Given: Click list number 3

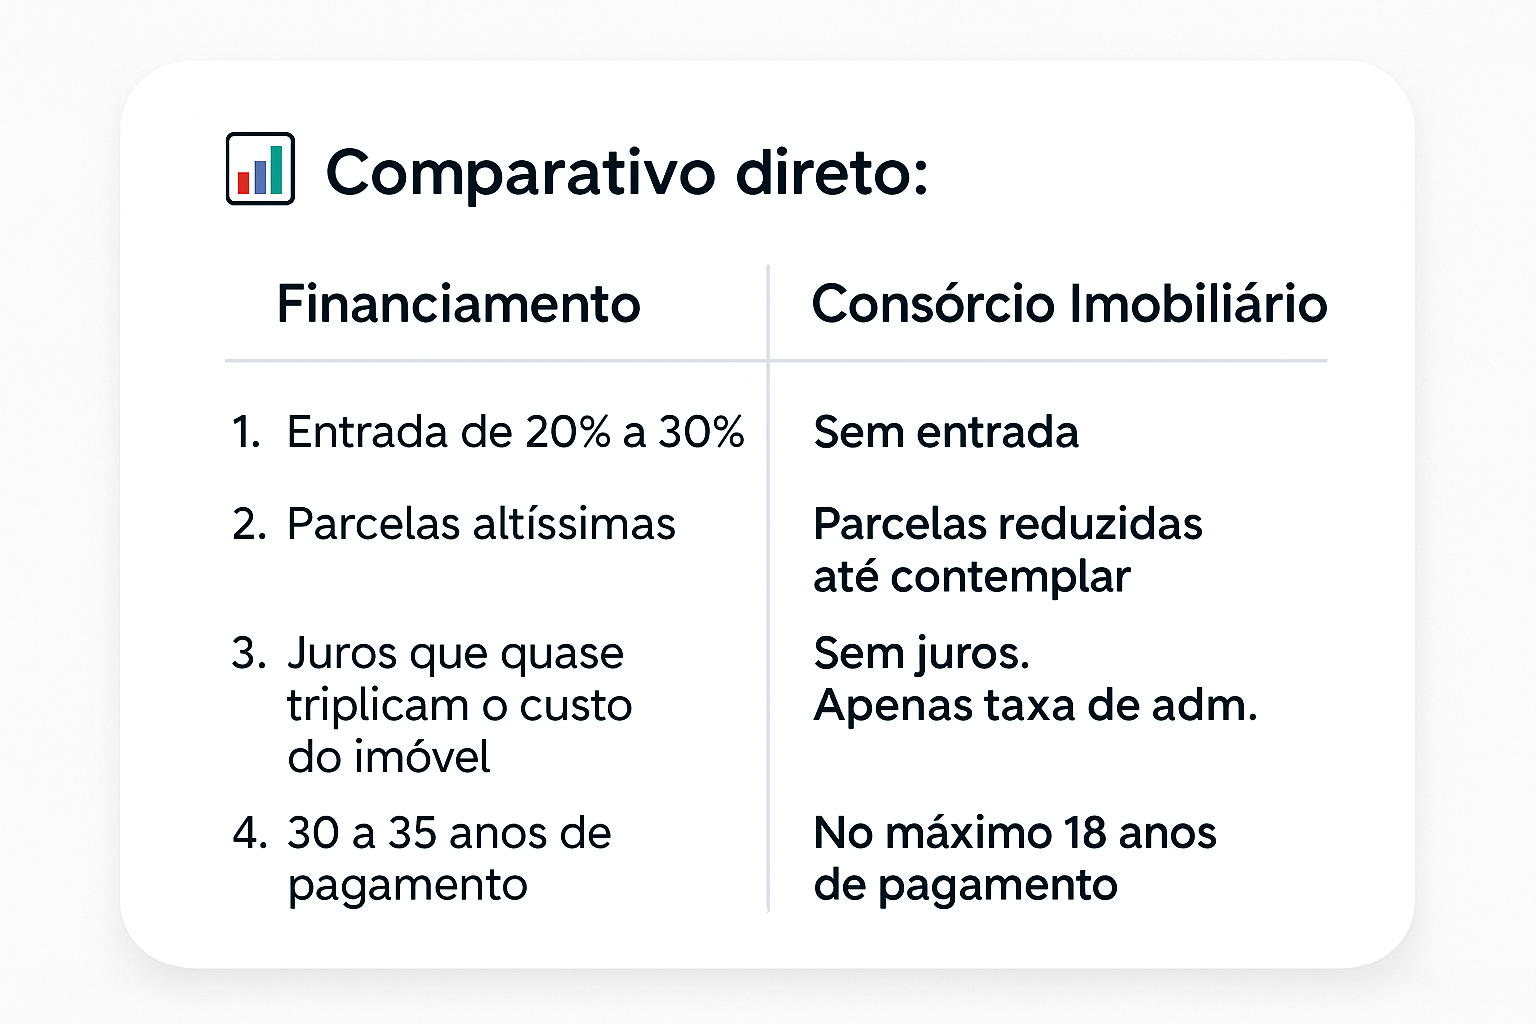Looking at the screenshot, I should [x=248, y=653].
